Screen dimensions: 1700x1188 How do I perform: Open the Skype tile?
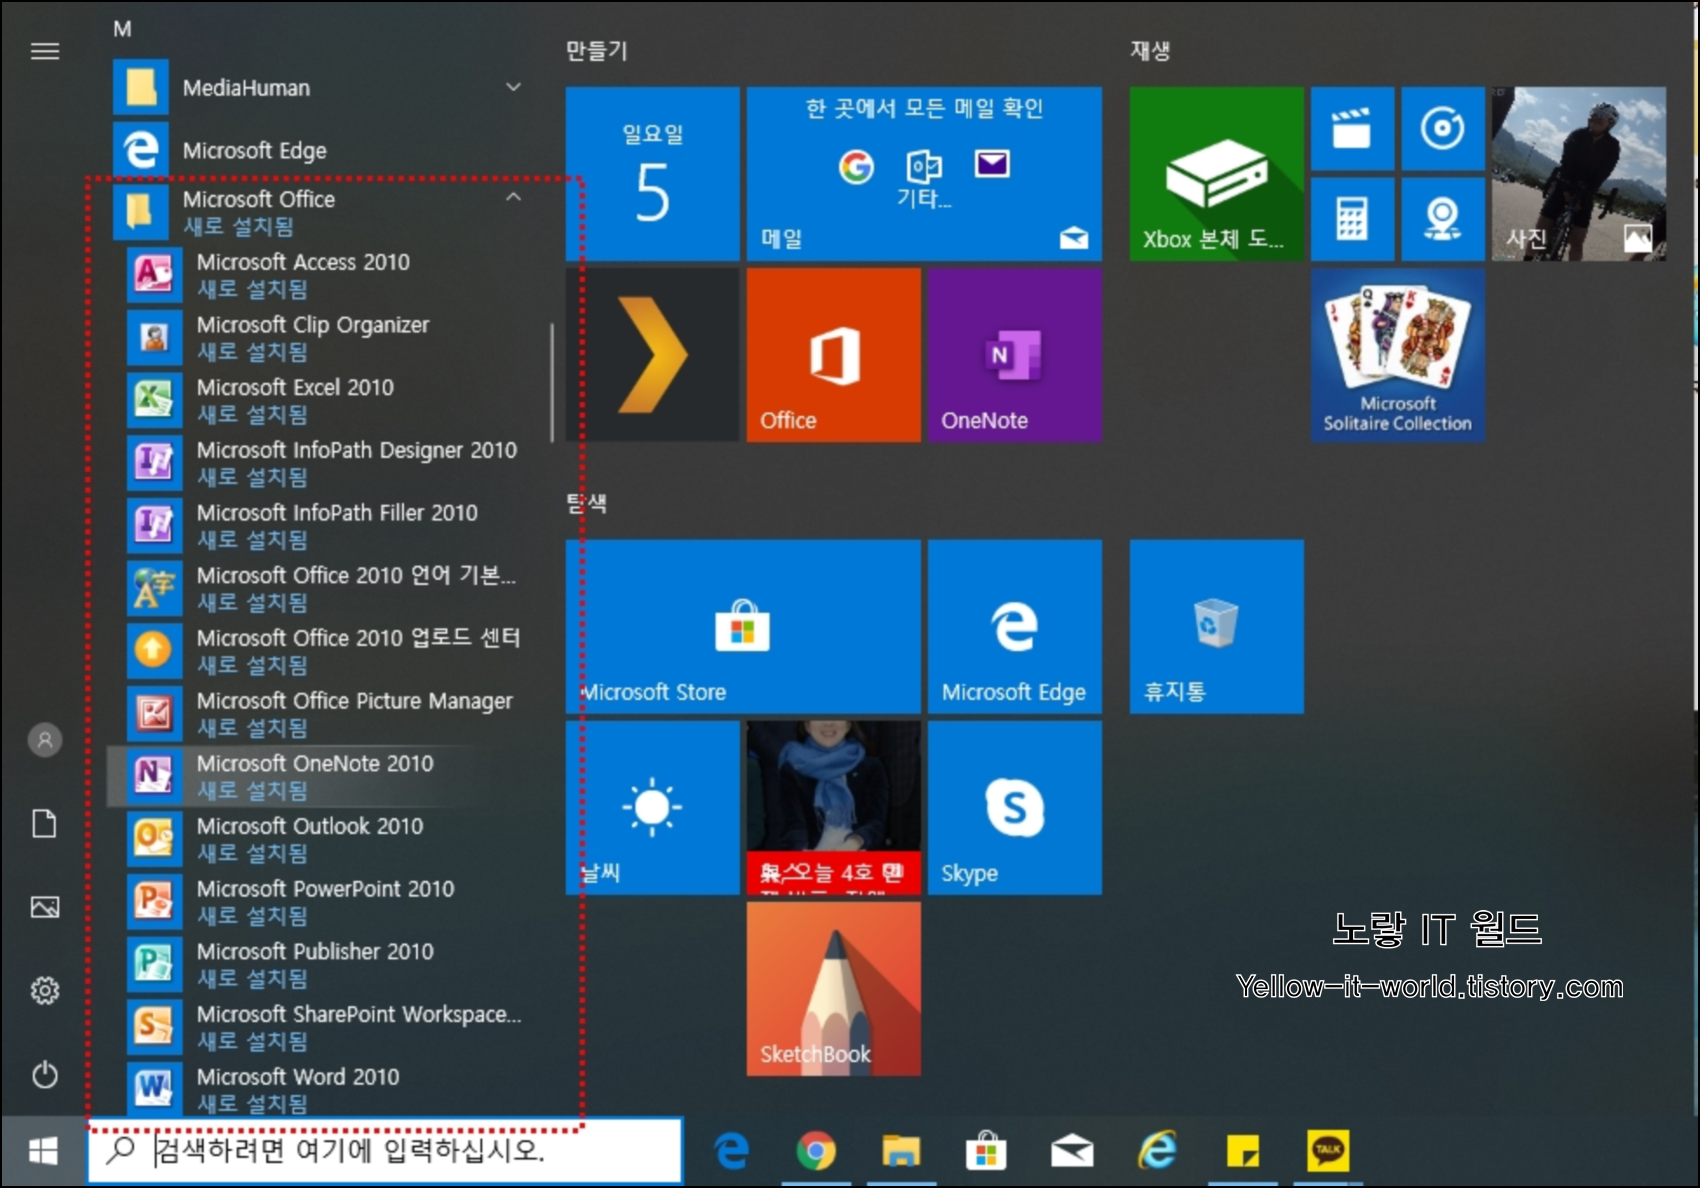[x=1014, y=808]
